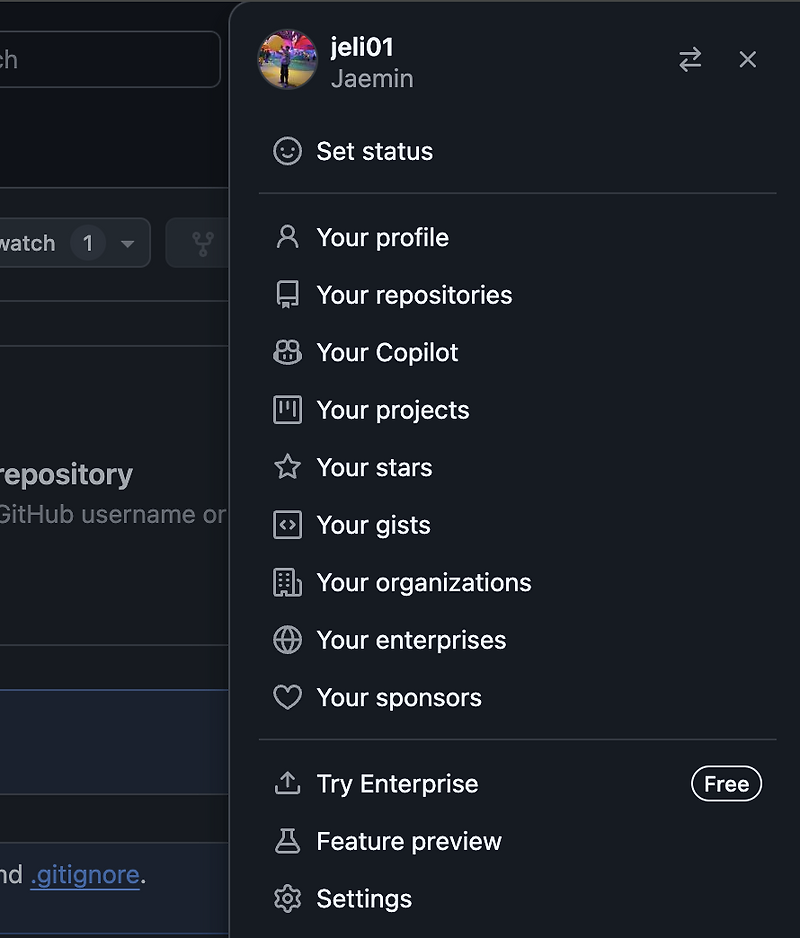Click the globe icon for enterprises
800x938 pixels.
coord(288,640)
